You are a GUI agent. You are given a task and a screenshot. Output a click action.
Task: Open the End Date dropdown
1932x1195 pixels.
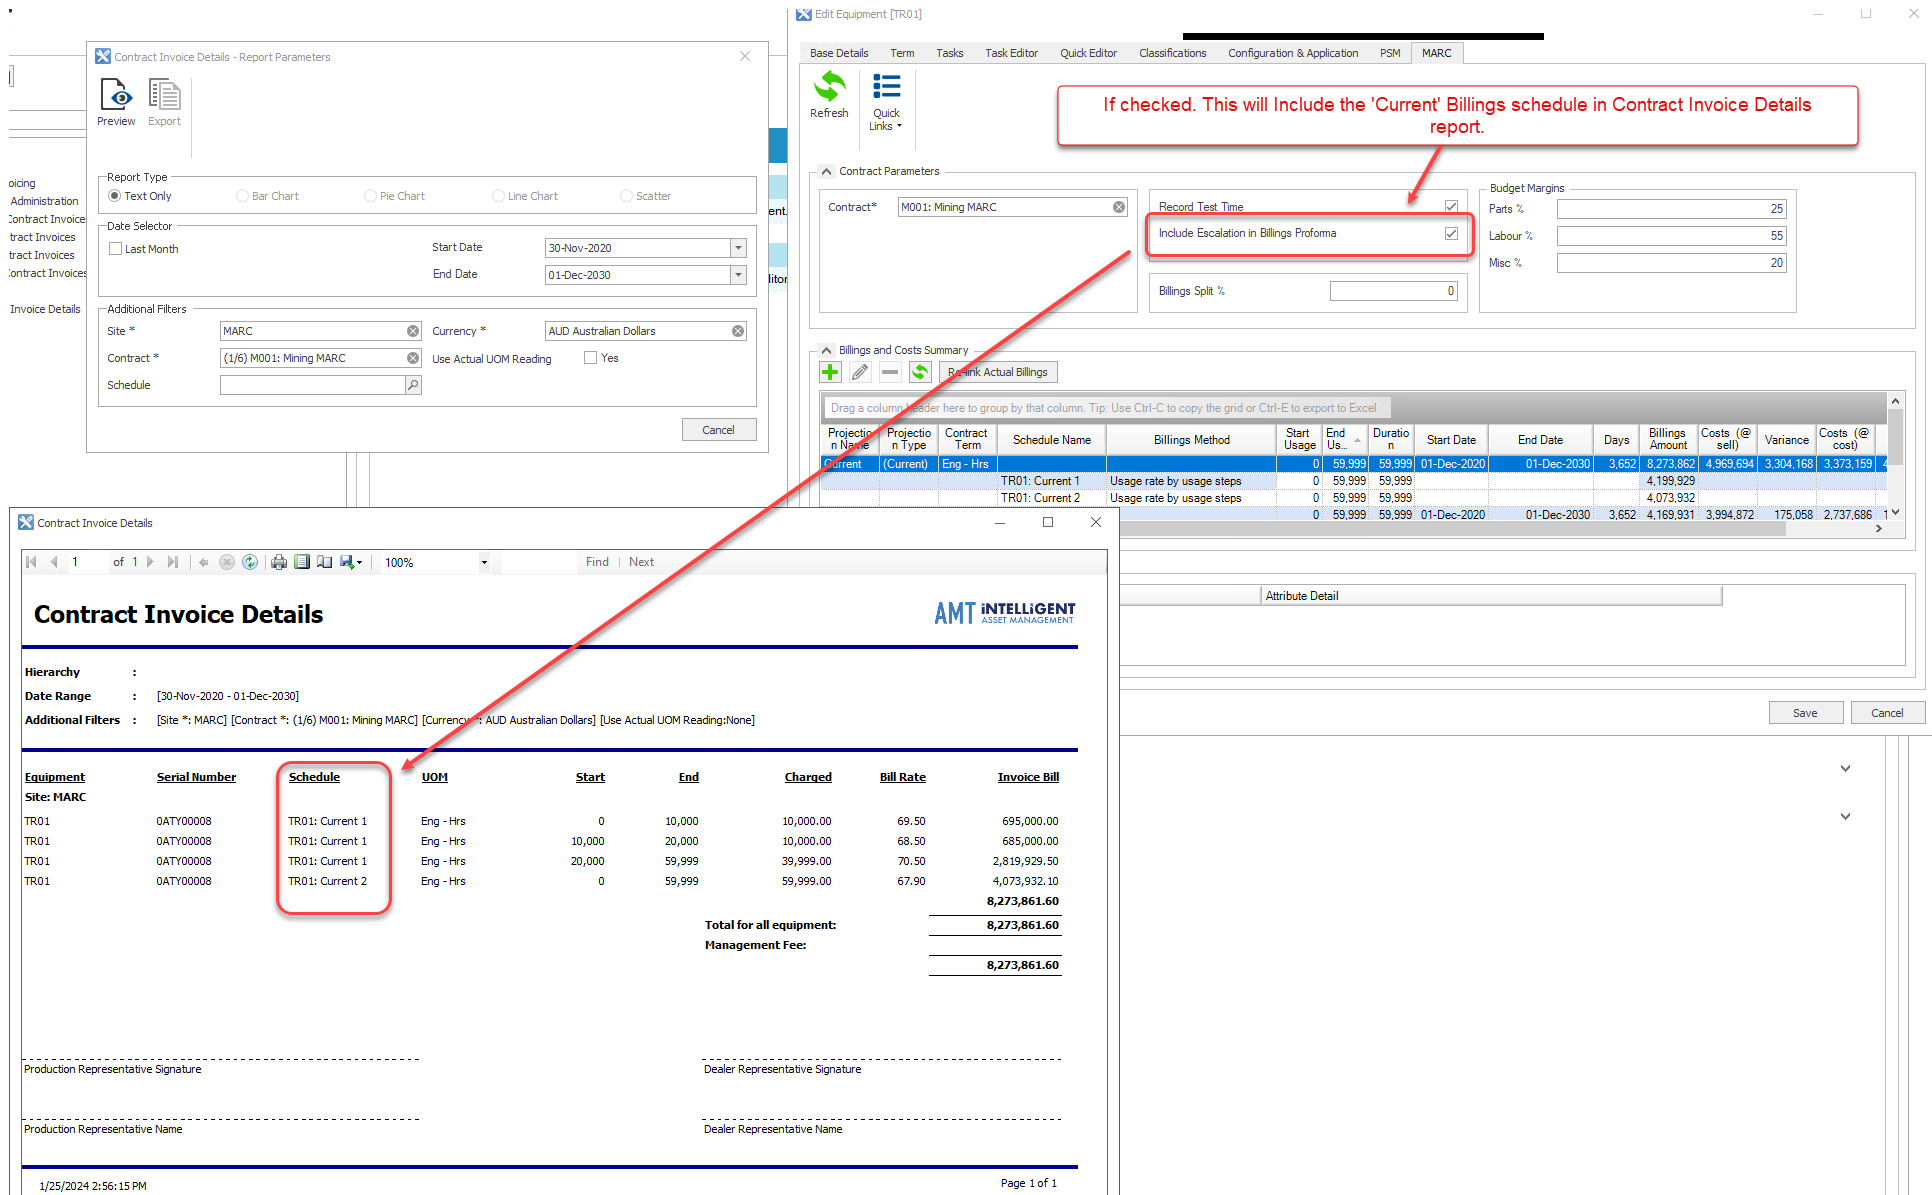738,274
